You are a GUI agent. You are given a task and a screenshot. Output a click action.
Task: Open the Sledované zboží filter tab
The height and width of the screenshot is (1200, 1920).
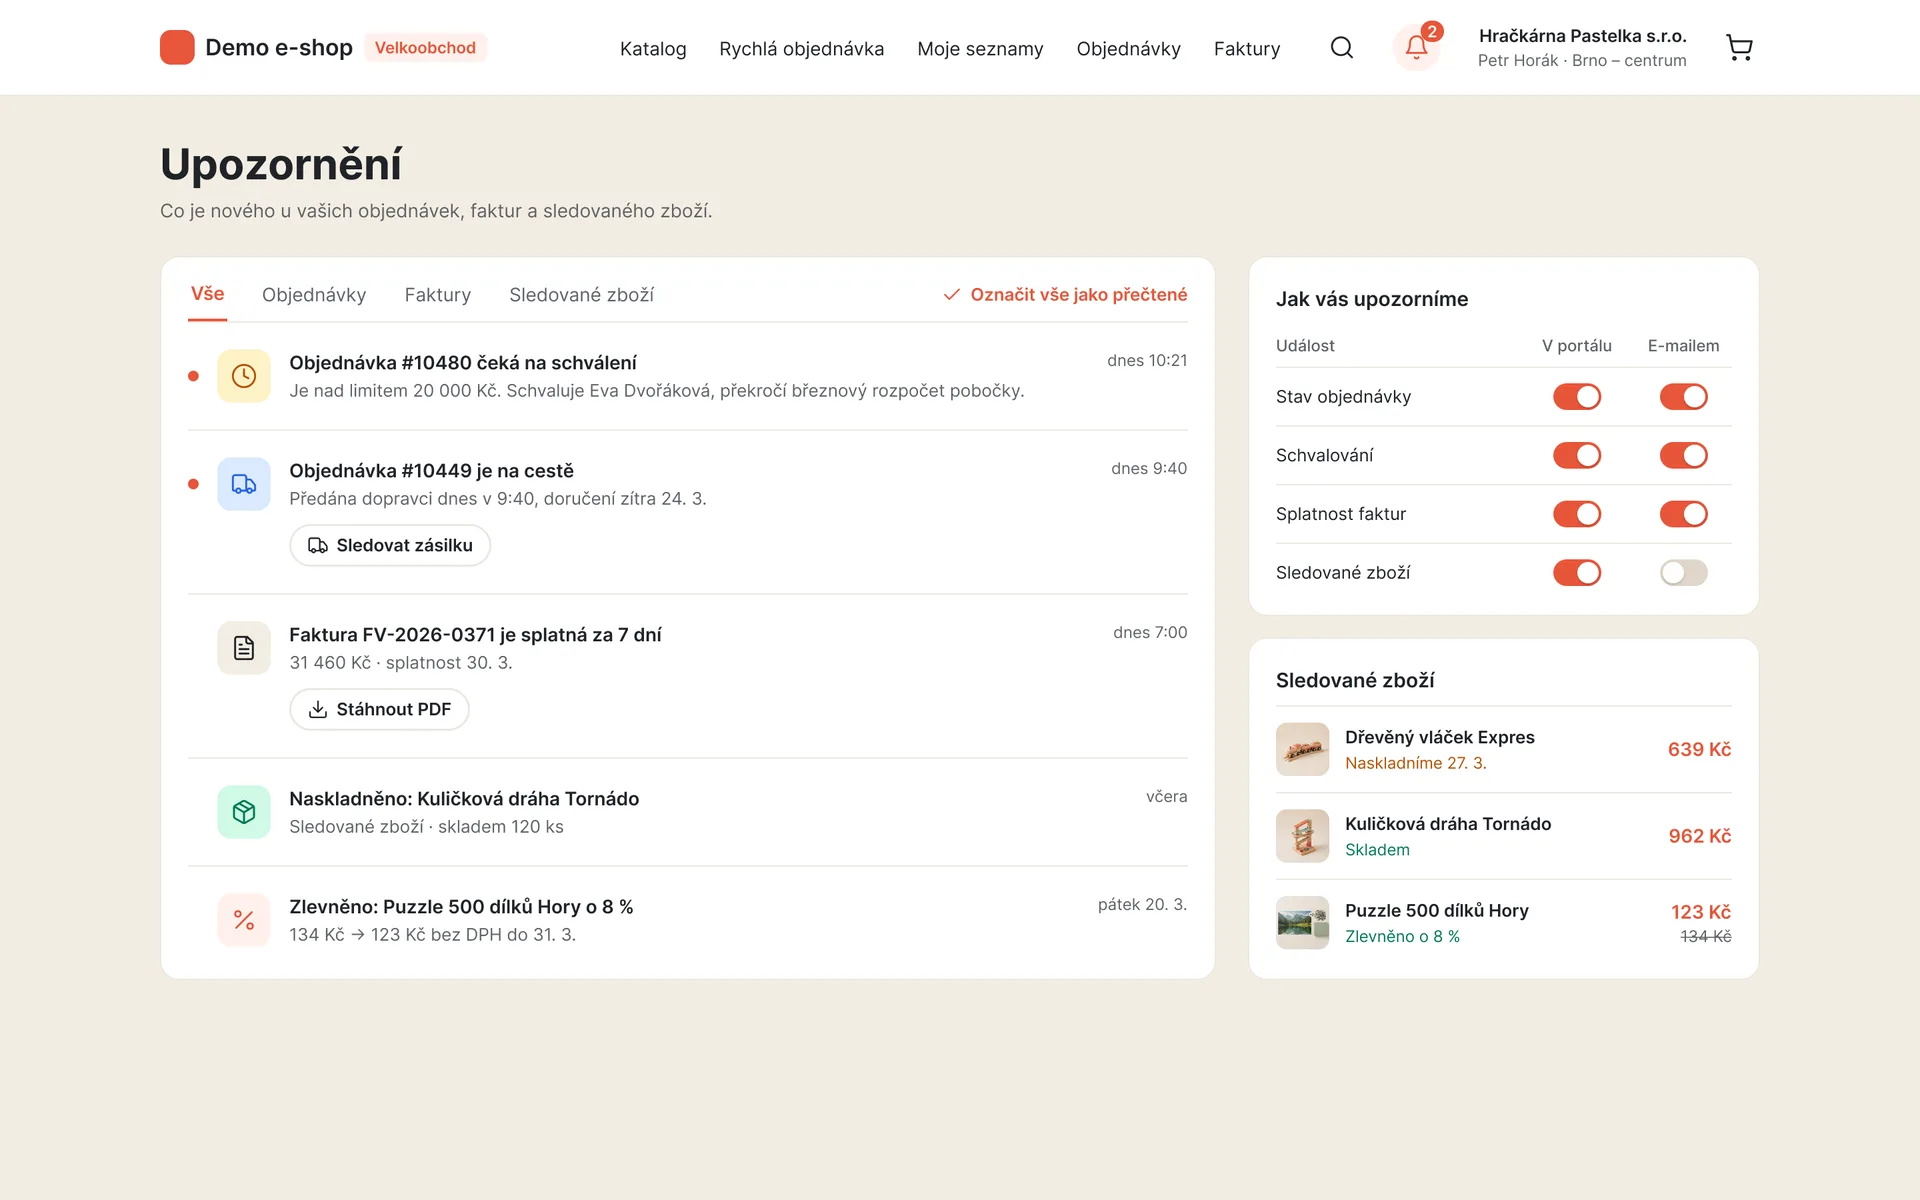[x=582, y=295]
